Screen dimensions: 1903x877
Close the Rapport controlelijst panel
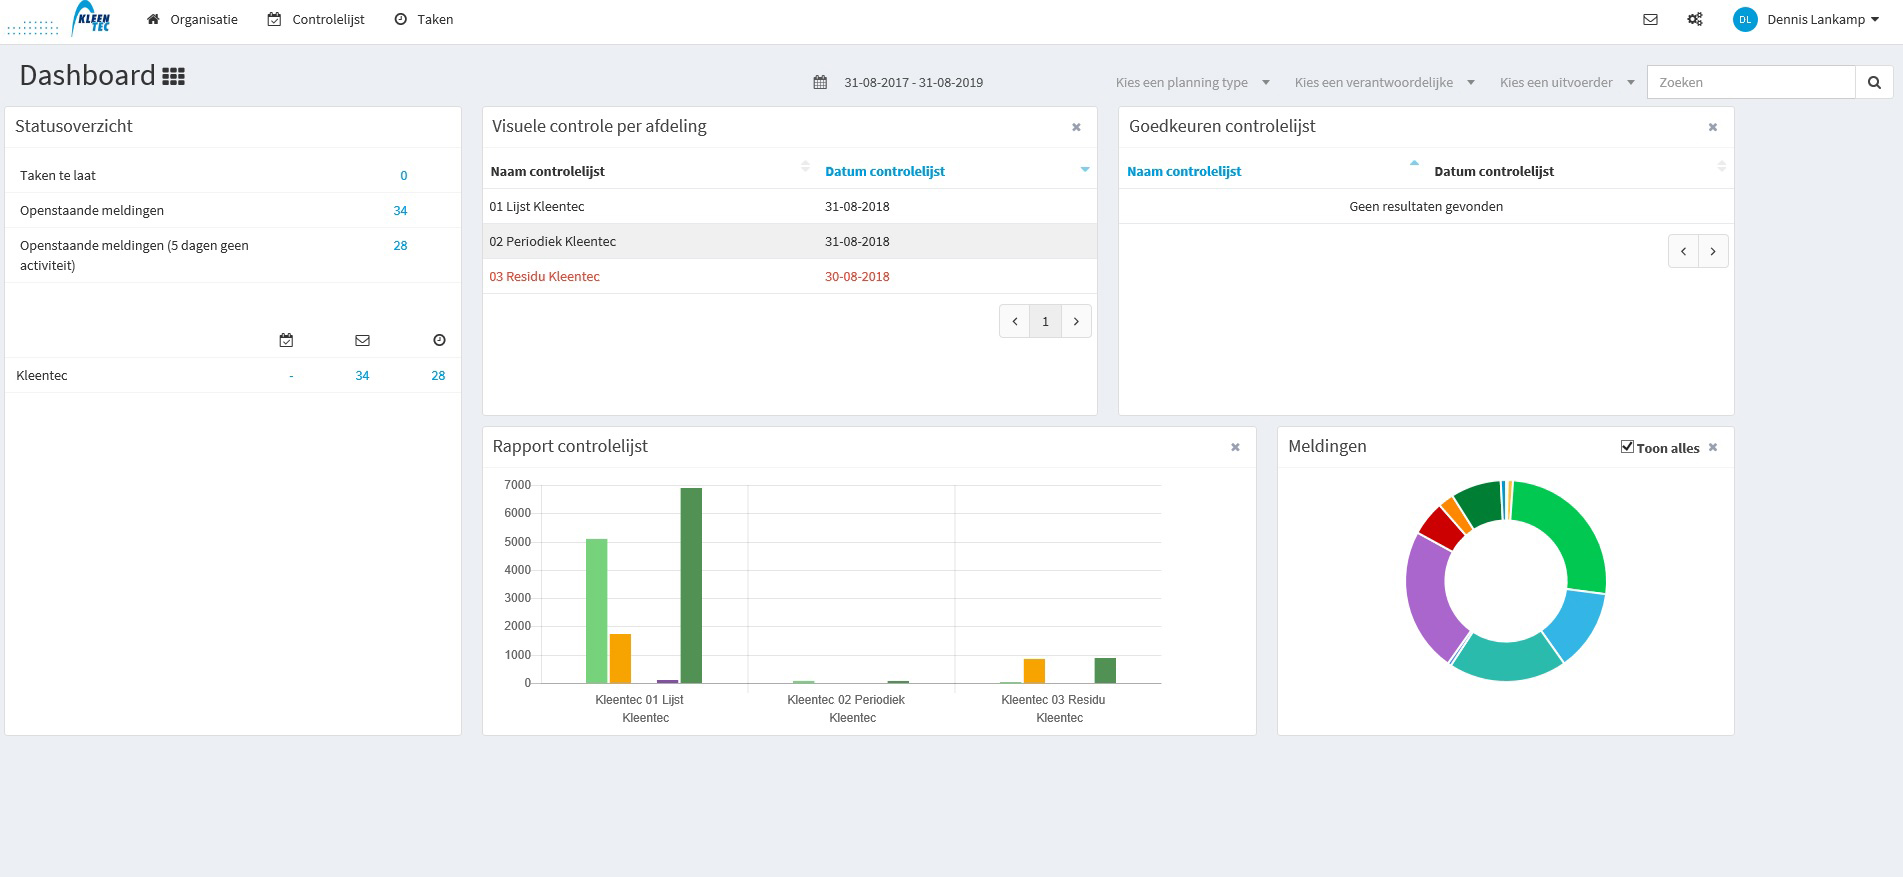tap(1235, 447)
